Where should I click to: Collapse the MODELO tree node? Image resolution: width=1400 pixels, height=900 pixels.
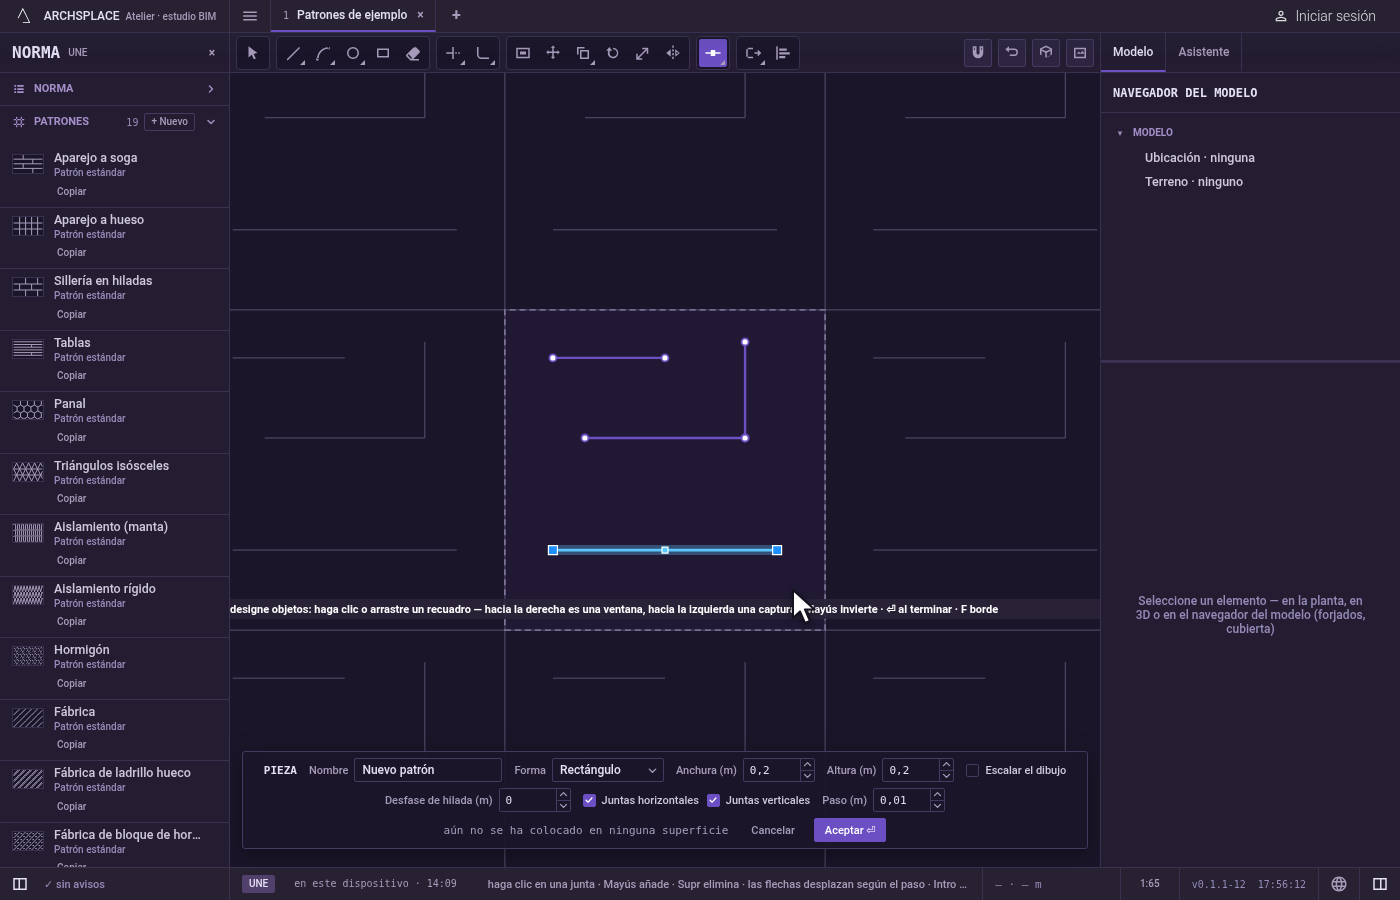[x=1120, y=132]
